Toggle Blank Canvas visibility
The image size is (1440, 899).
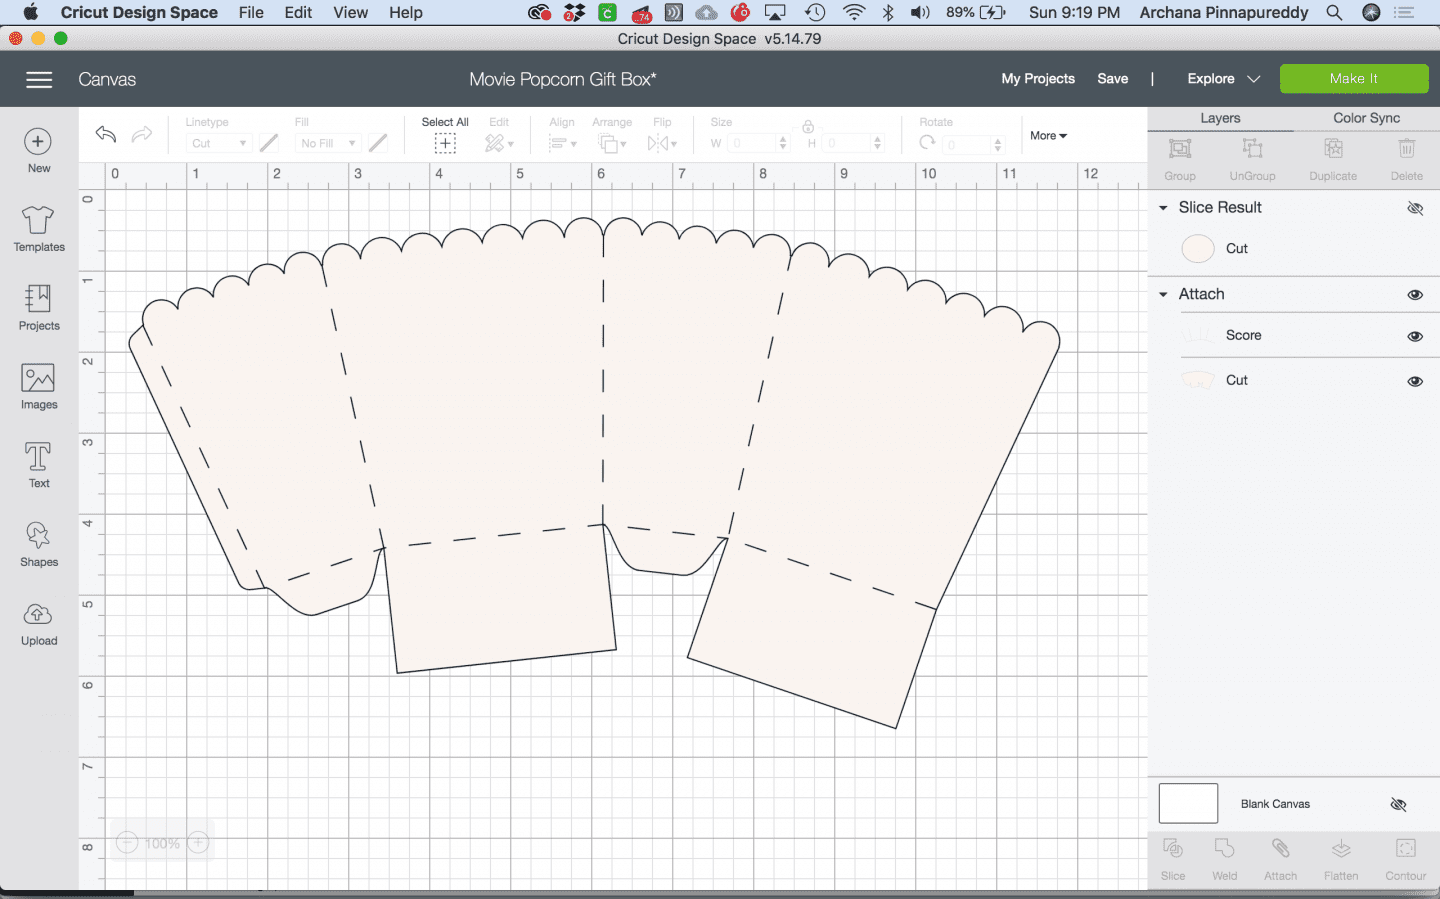point(1398,804)
